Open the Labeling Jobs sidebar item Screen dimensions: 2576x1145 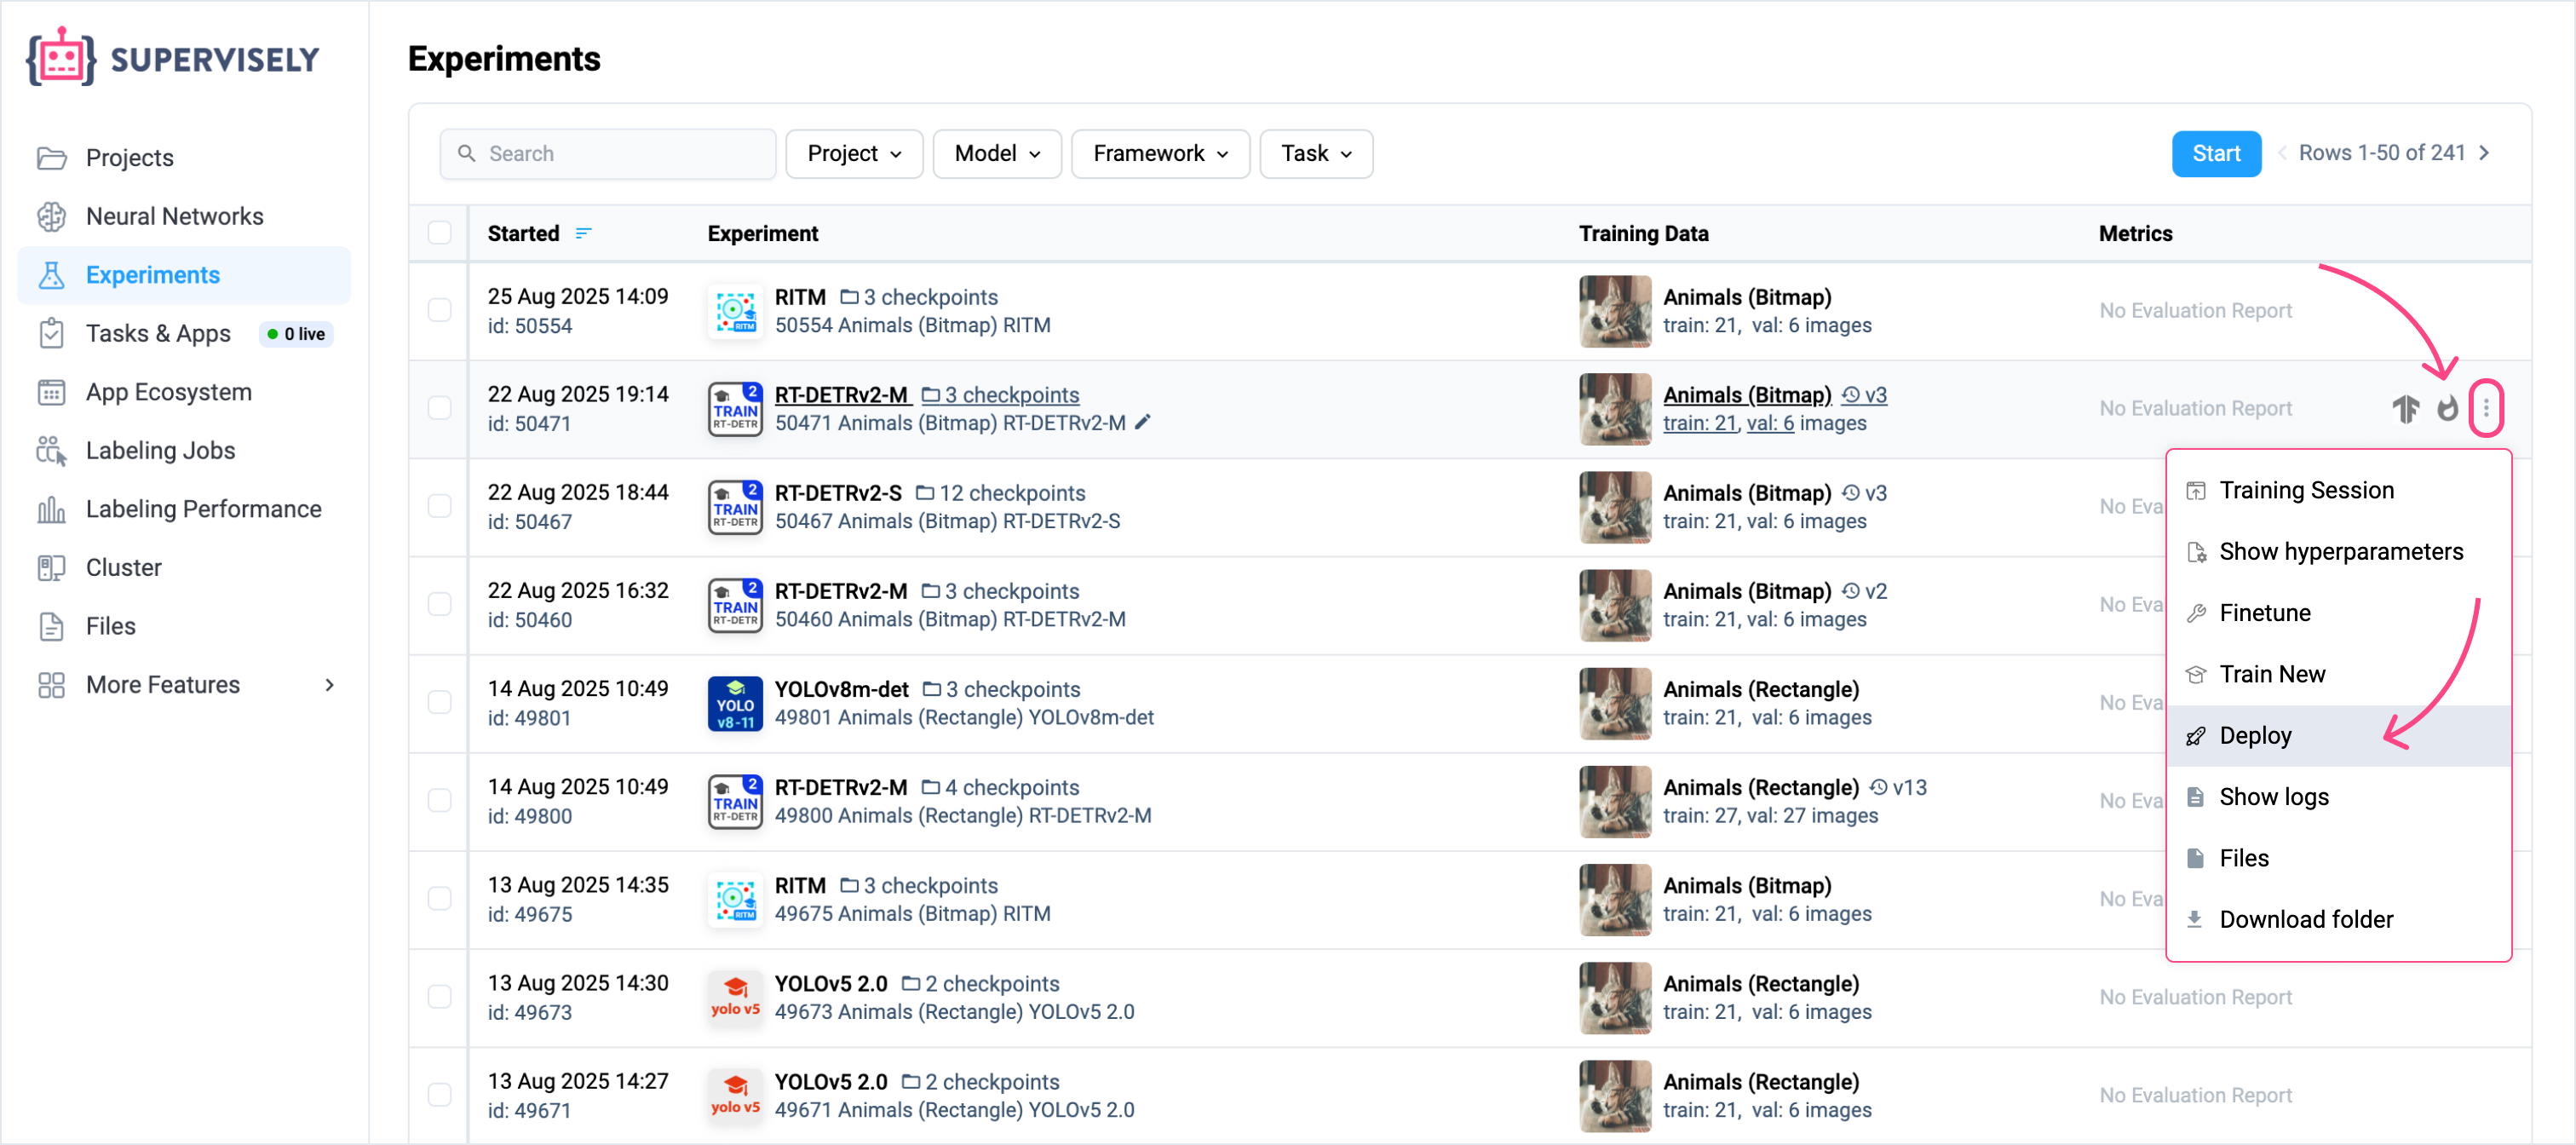(160, 450)
